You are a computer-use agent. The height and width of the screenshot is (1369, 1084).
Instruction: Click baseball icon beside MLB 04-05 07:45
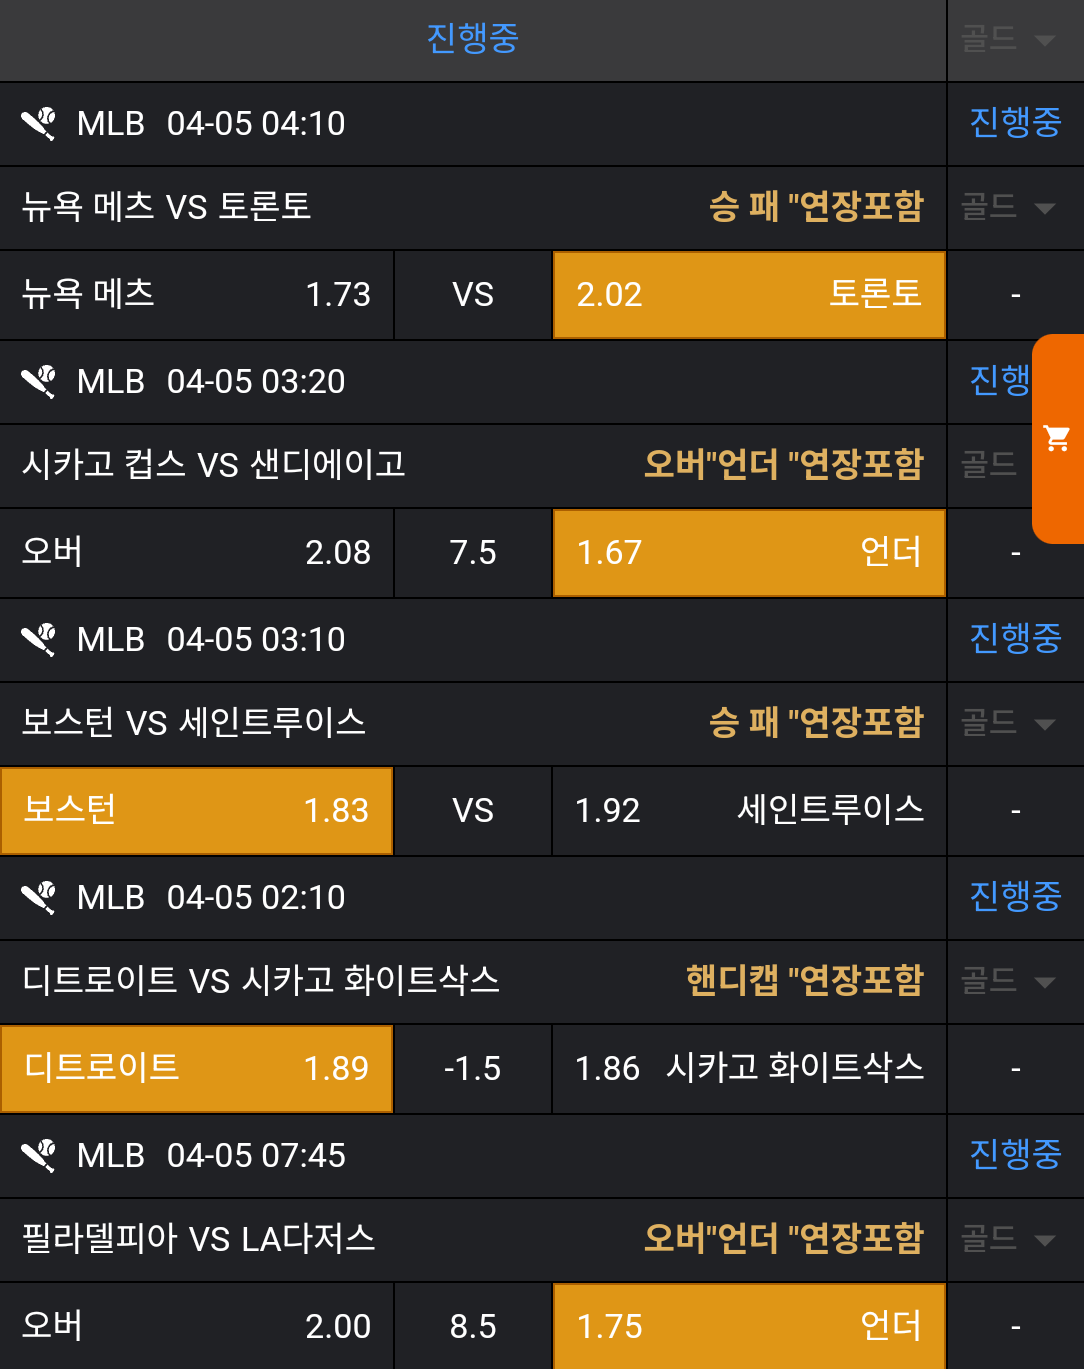coord(39,1156)
